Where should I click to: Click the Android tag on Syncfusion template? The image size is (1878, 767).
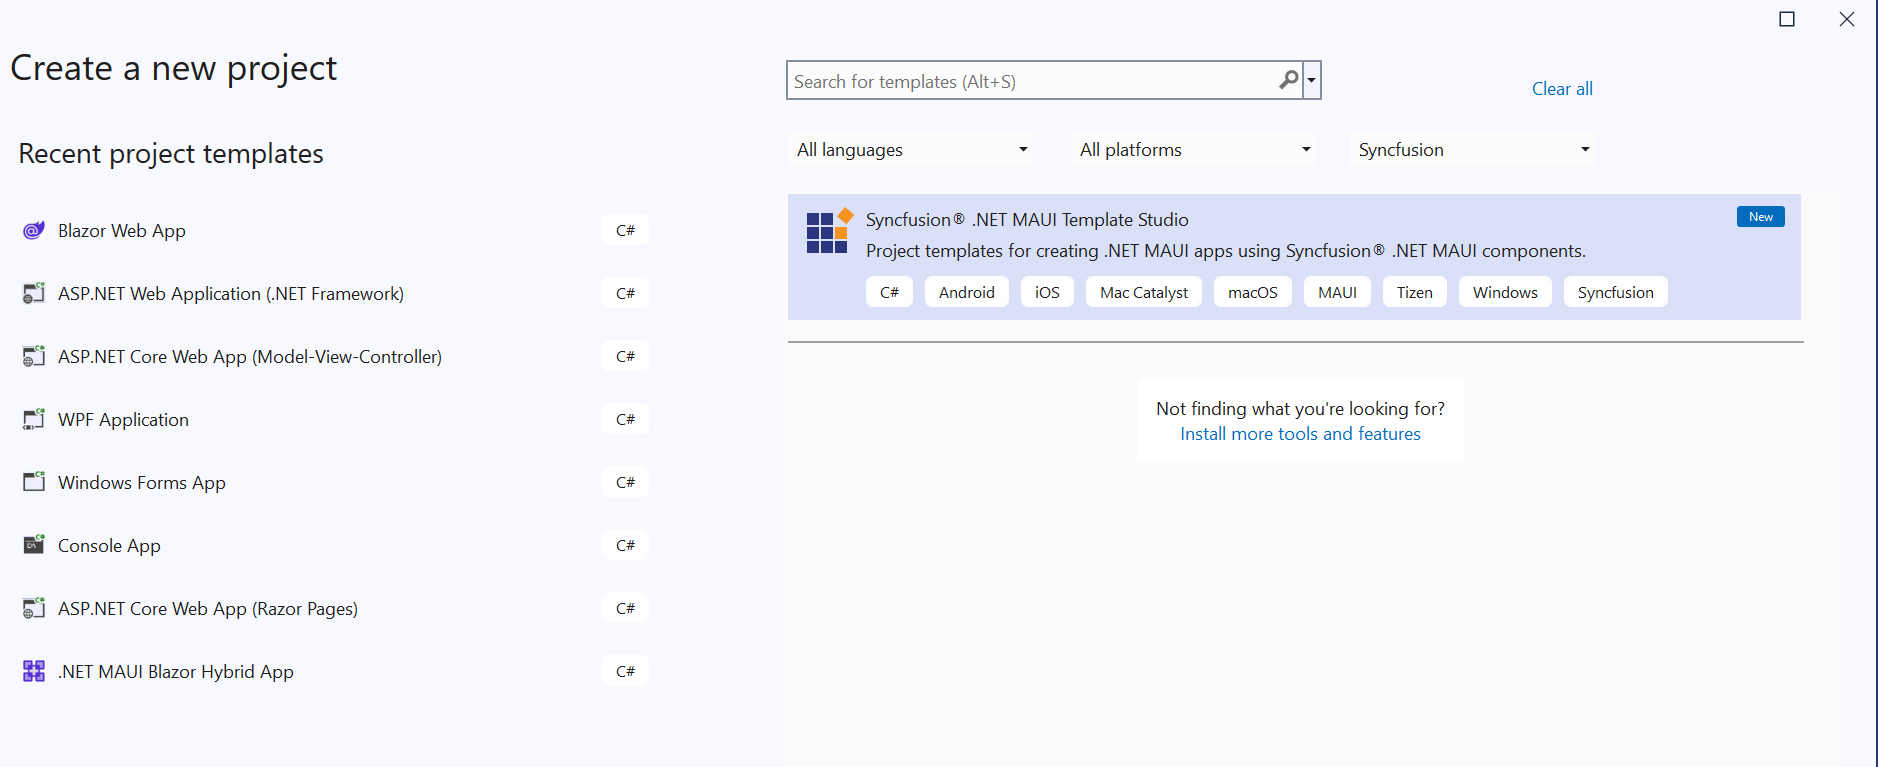[967, 292]
